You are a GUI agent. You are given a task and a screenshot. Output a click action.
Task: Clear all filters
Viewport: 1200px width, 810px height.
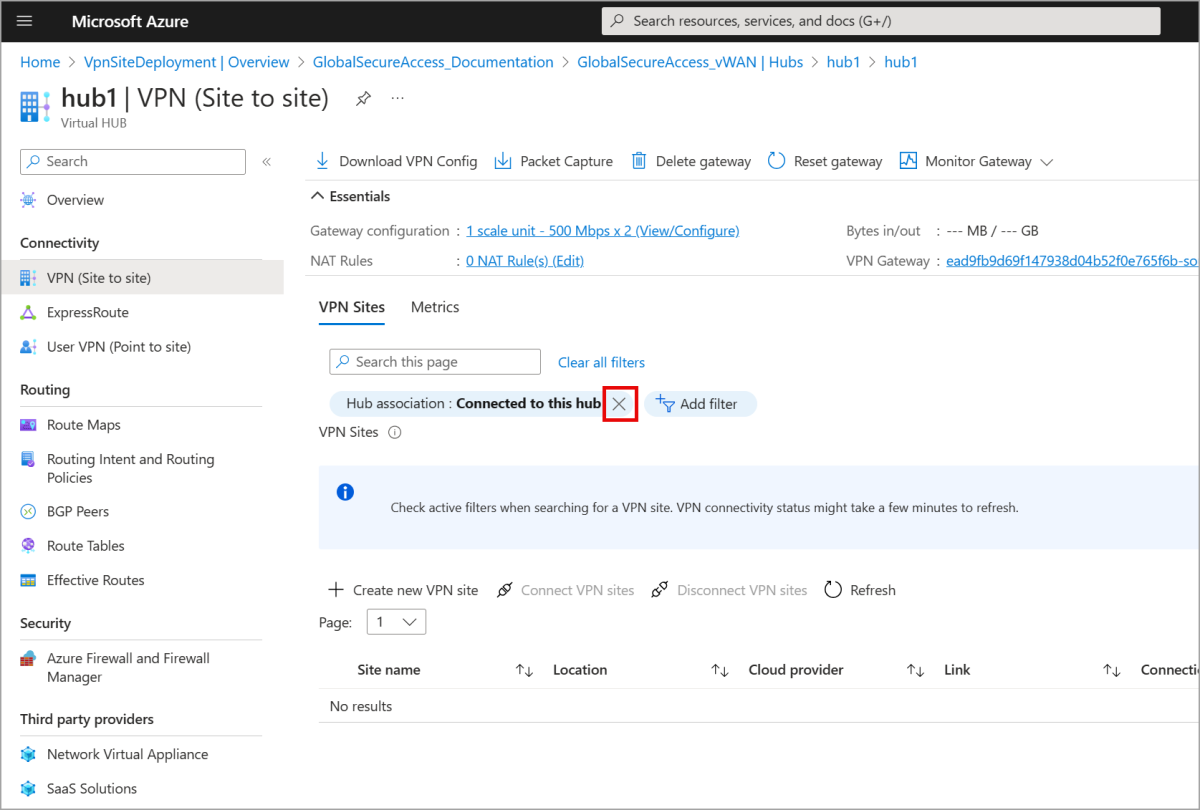601,362
